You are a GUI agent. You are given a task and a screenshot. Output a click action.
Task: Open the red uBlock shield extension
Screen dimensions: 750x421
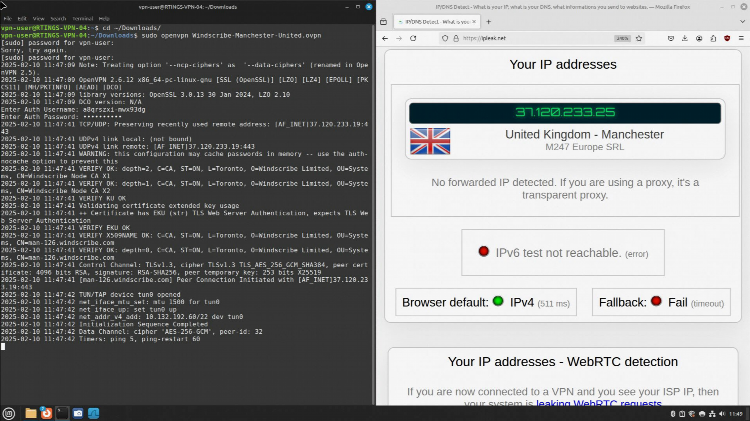[727, 38]
